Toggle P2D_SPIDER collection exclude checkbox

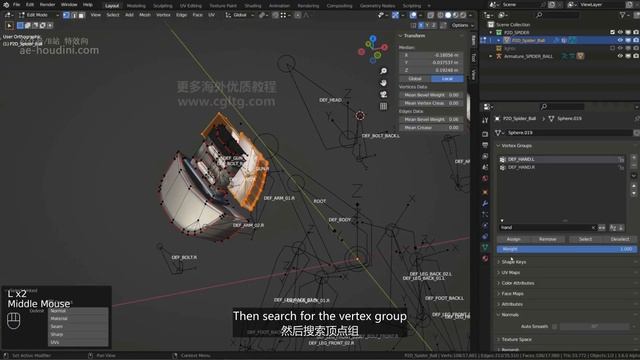pyautogui.click(x=612, y=32)
